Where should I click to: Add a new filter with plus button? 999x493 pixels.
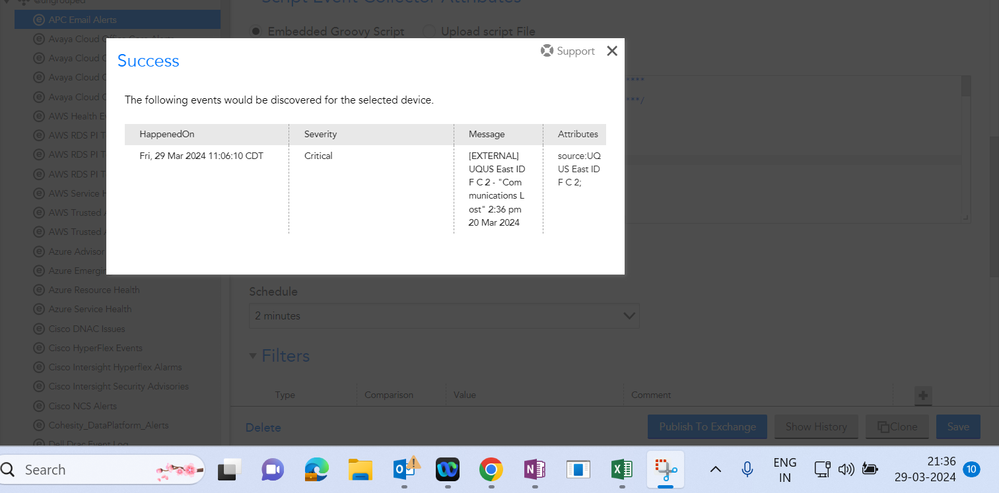pyautogui.click(x=923, y=396)
